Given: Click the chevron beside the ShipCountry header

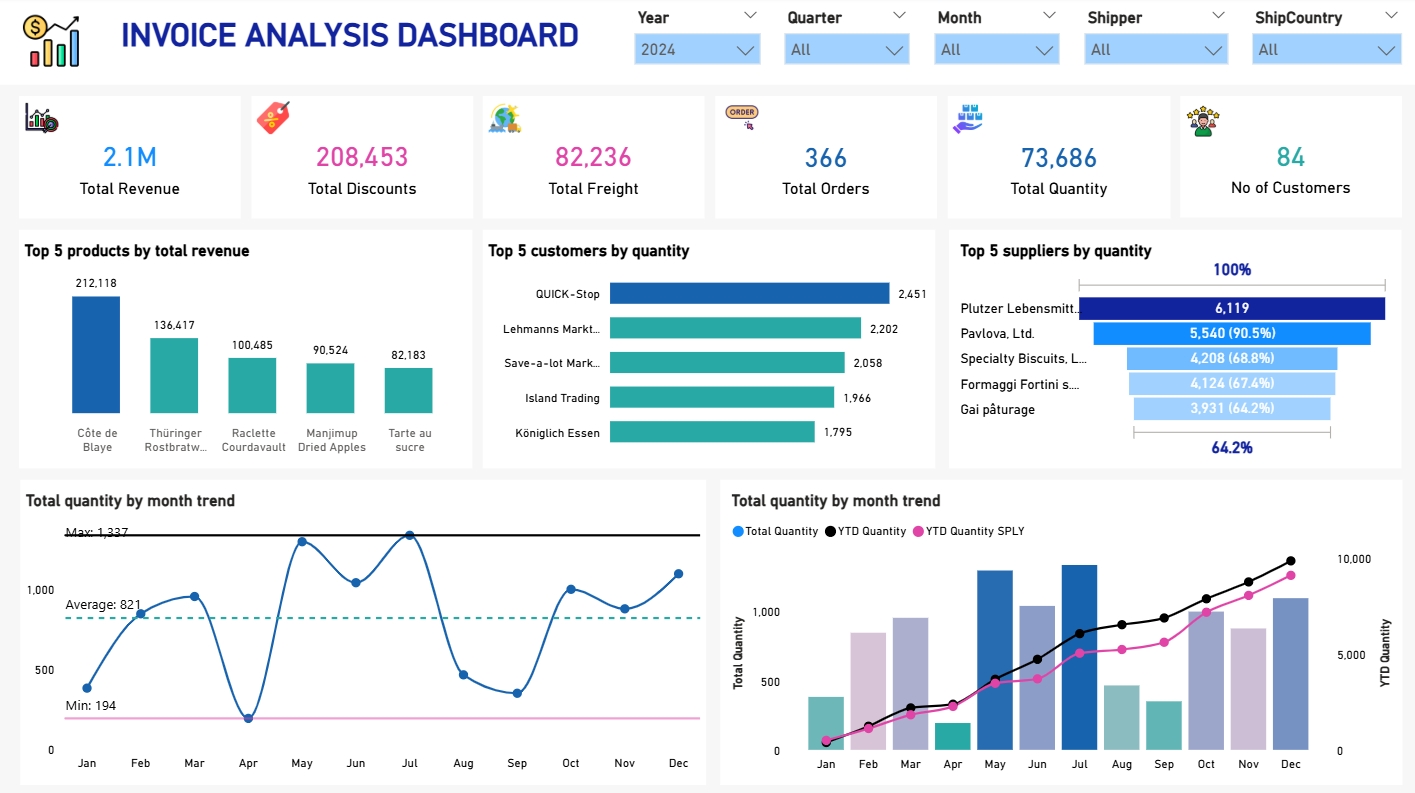Looking at the screenshot, I should [1391, 16].
